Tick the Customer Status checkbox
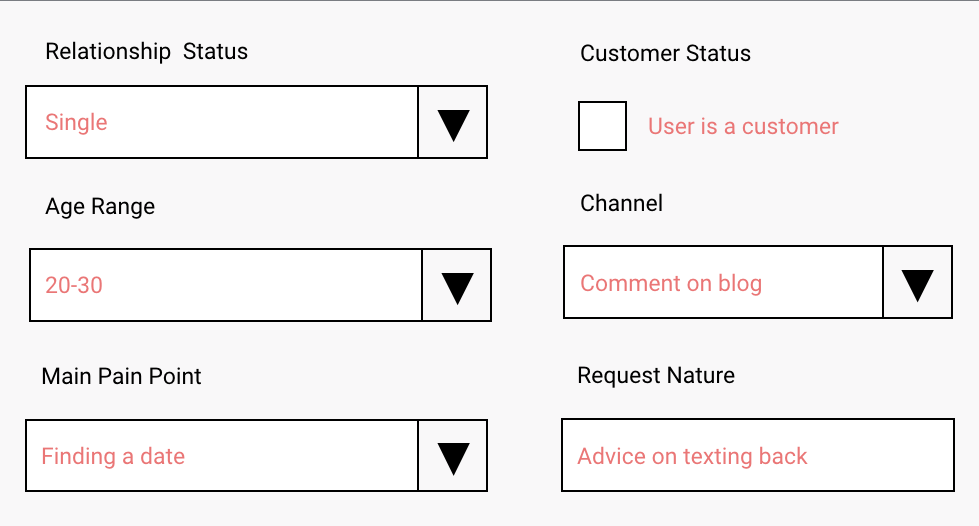This screenshot has width=979, height=526. coord(603,126)
